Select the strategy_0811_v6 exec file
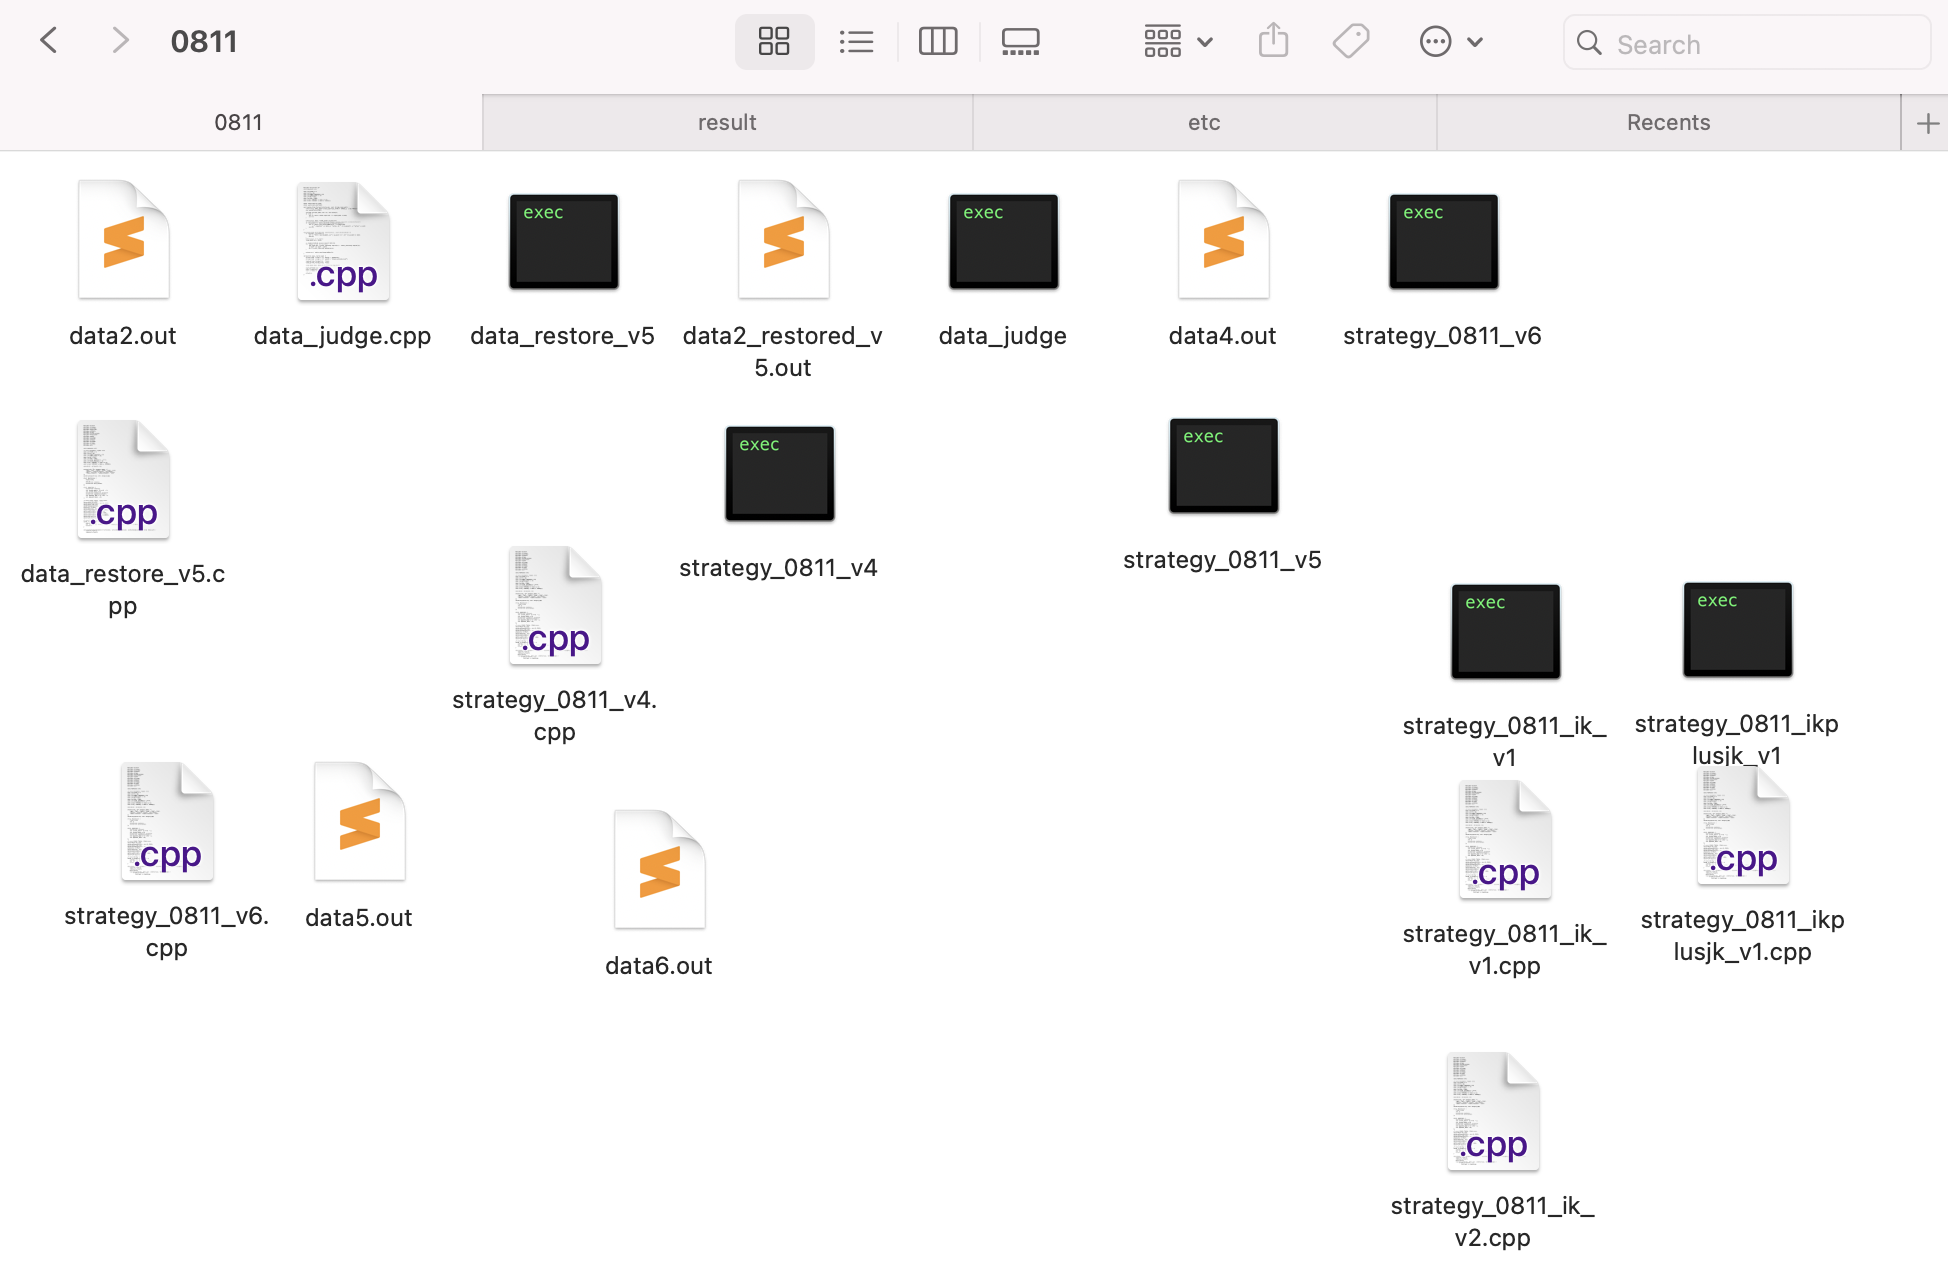 pyautogui.click(x=1443, y=241)
